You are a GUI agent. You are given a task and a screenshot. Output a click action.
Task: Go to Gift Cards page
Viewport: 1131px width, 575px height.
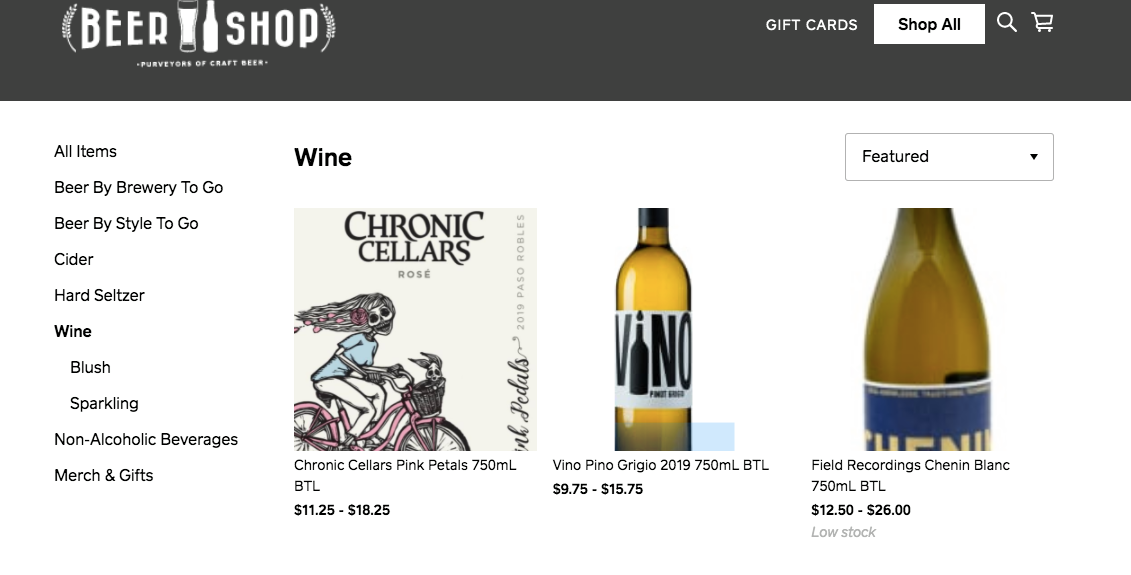point(811,25)
